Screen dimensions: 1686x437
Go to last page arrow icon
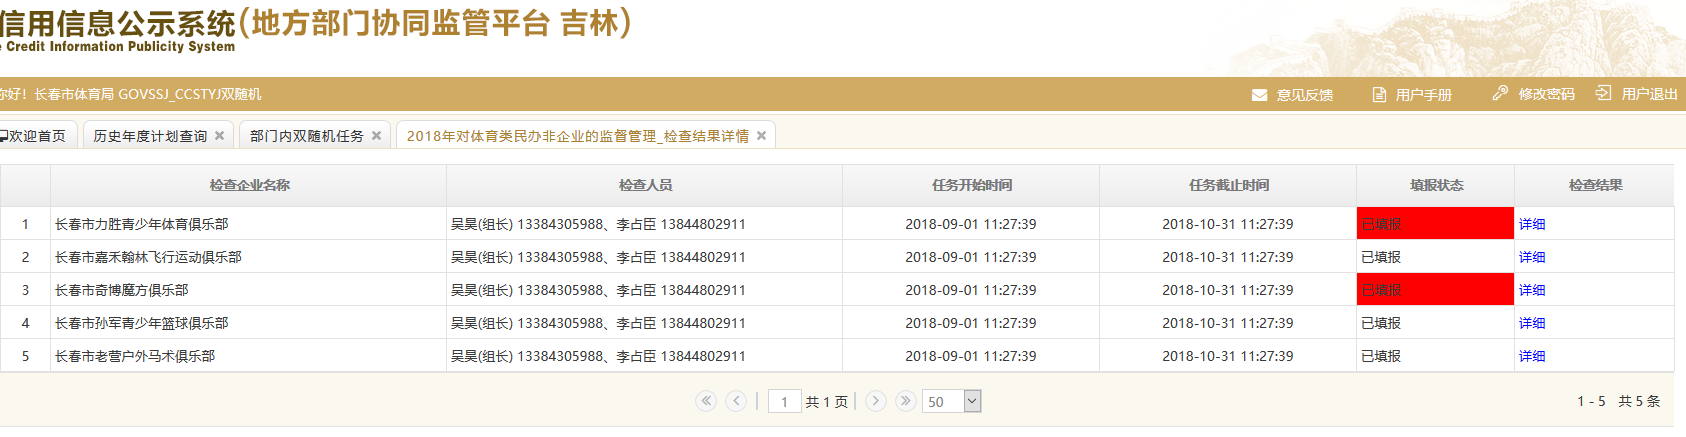905,401
